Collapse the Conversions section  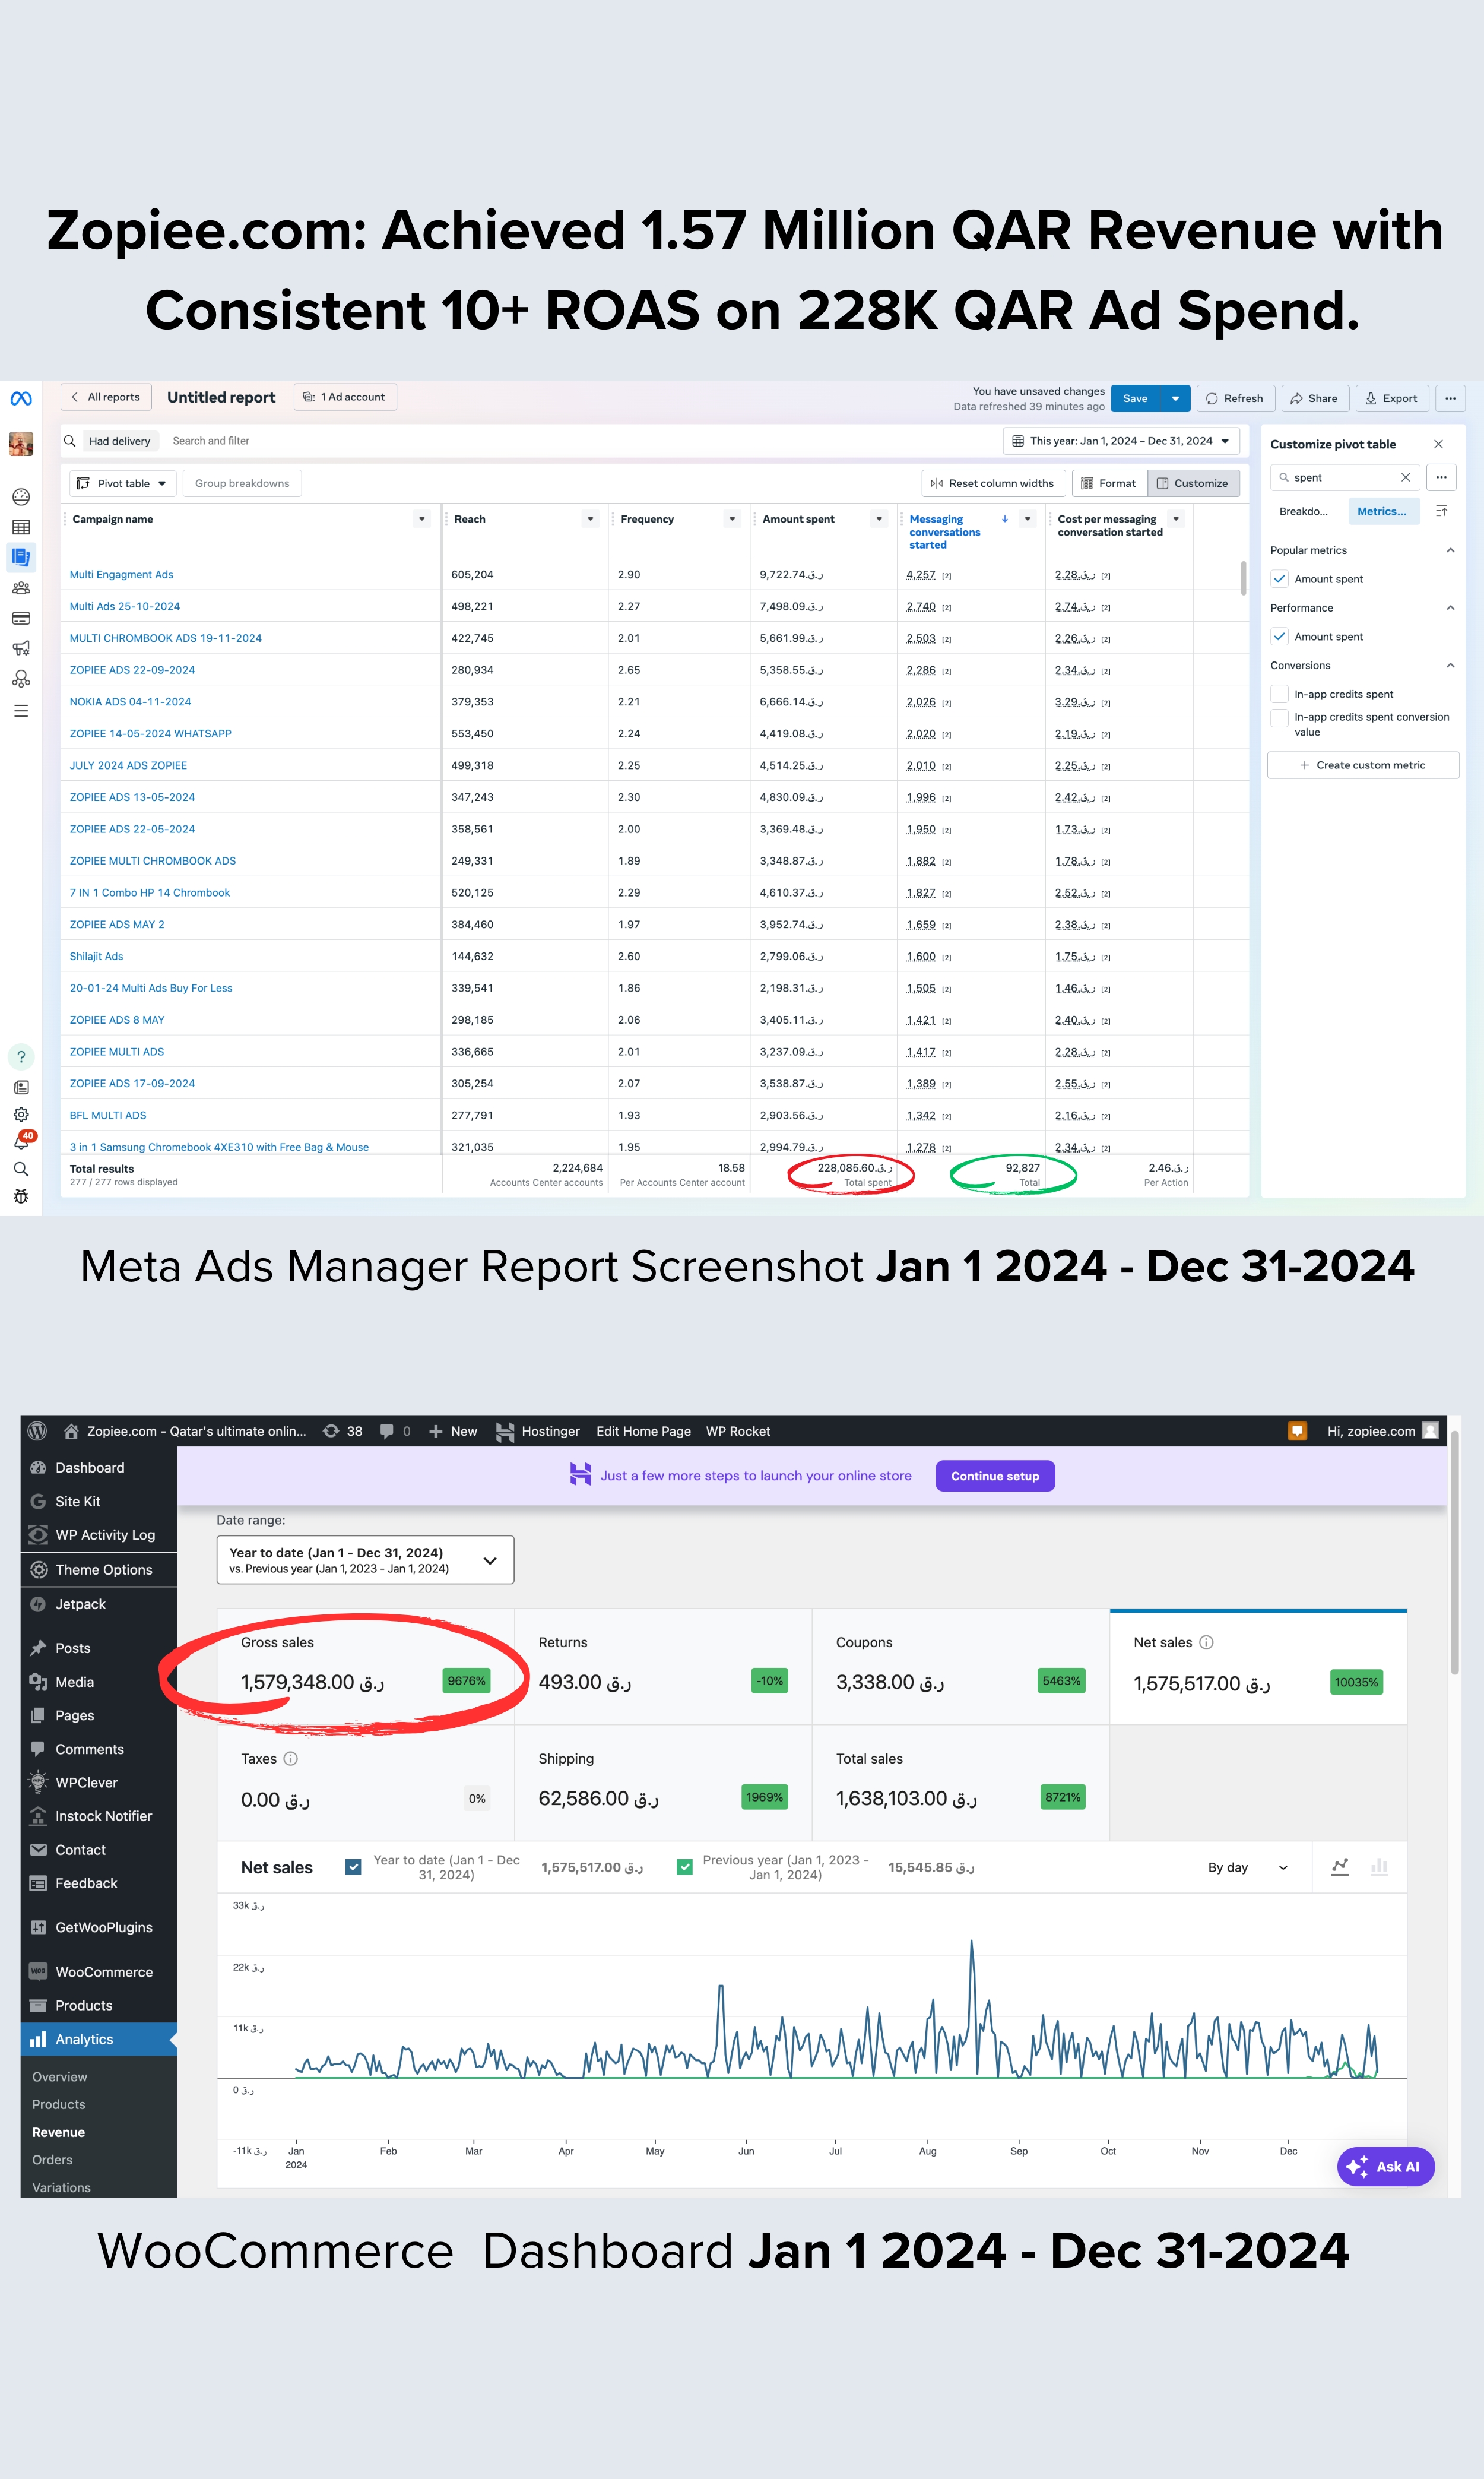(1450, 665)
